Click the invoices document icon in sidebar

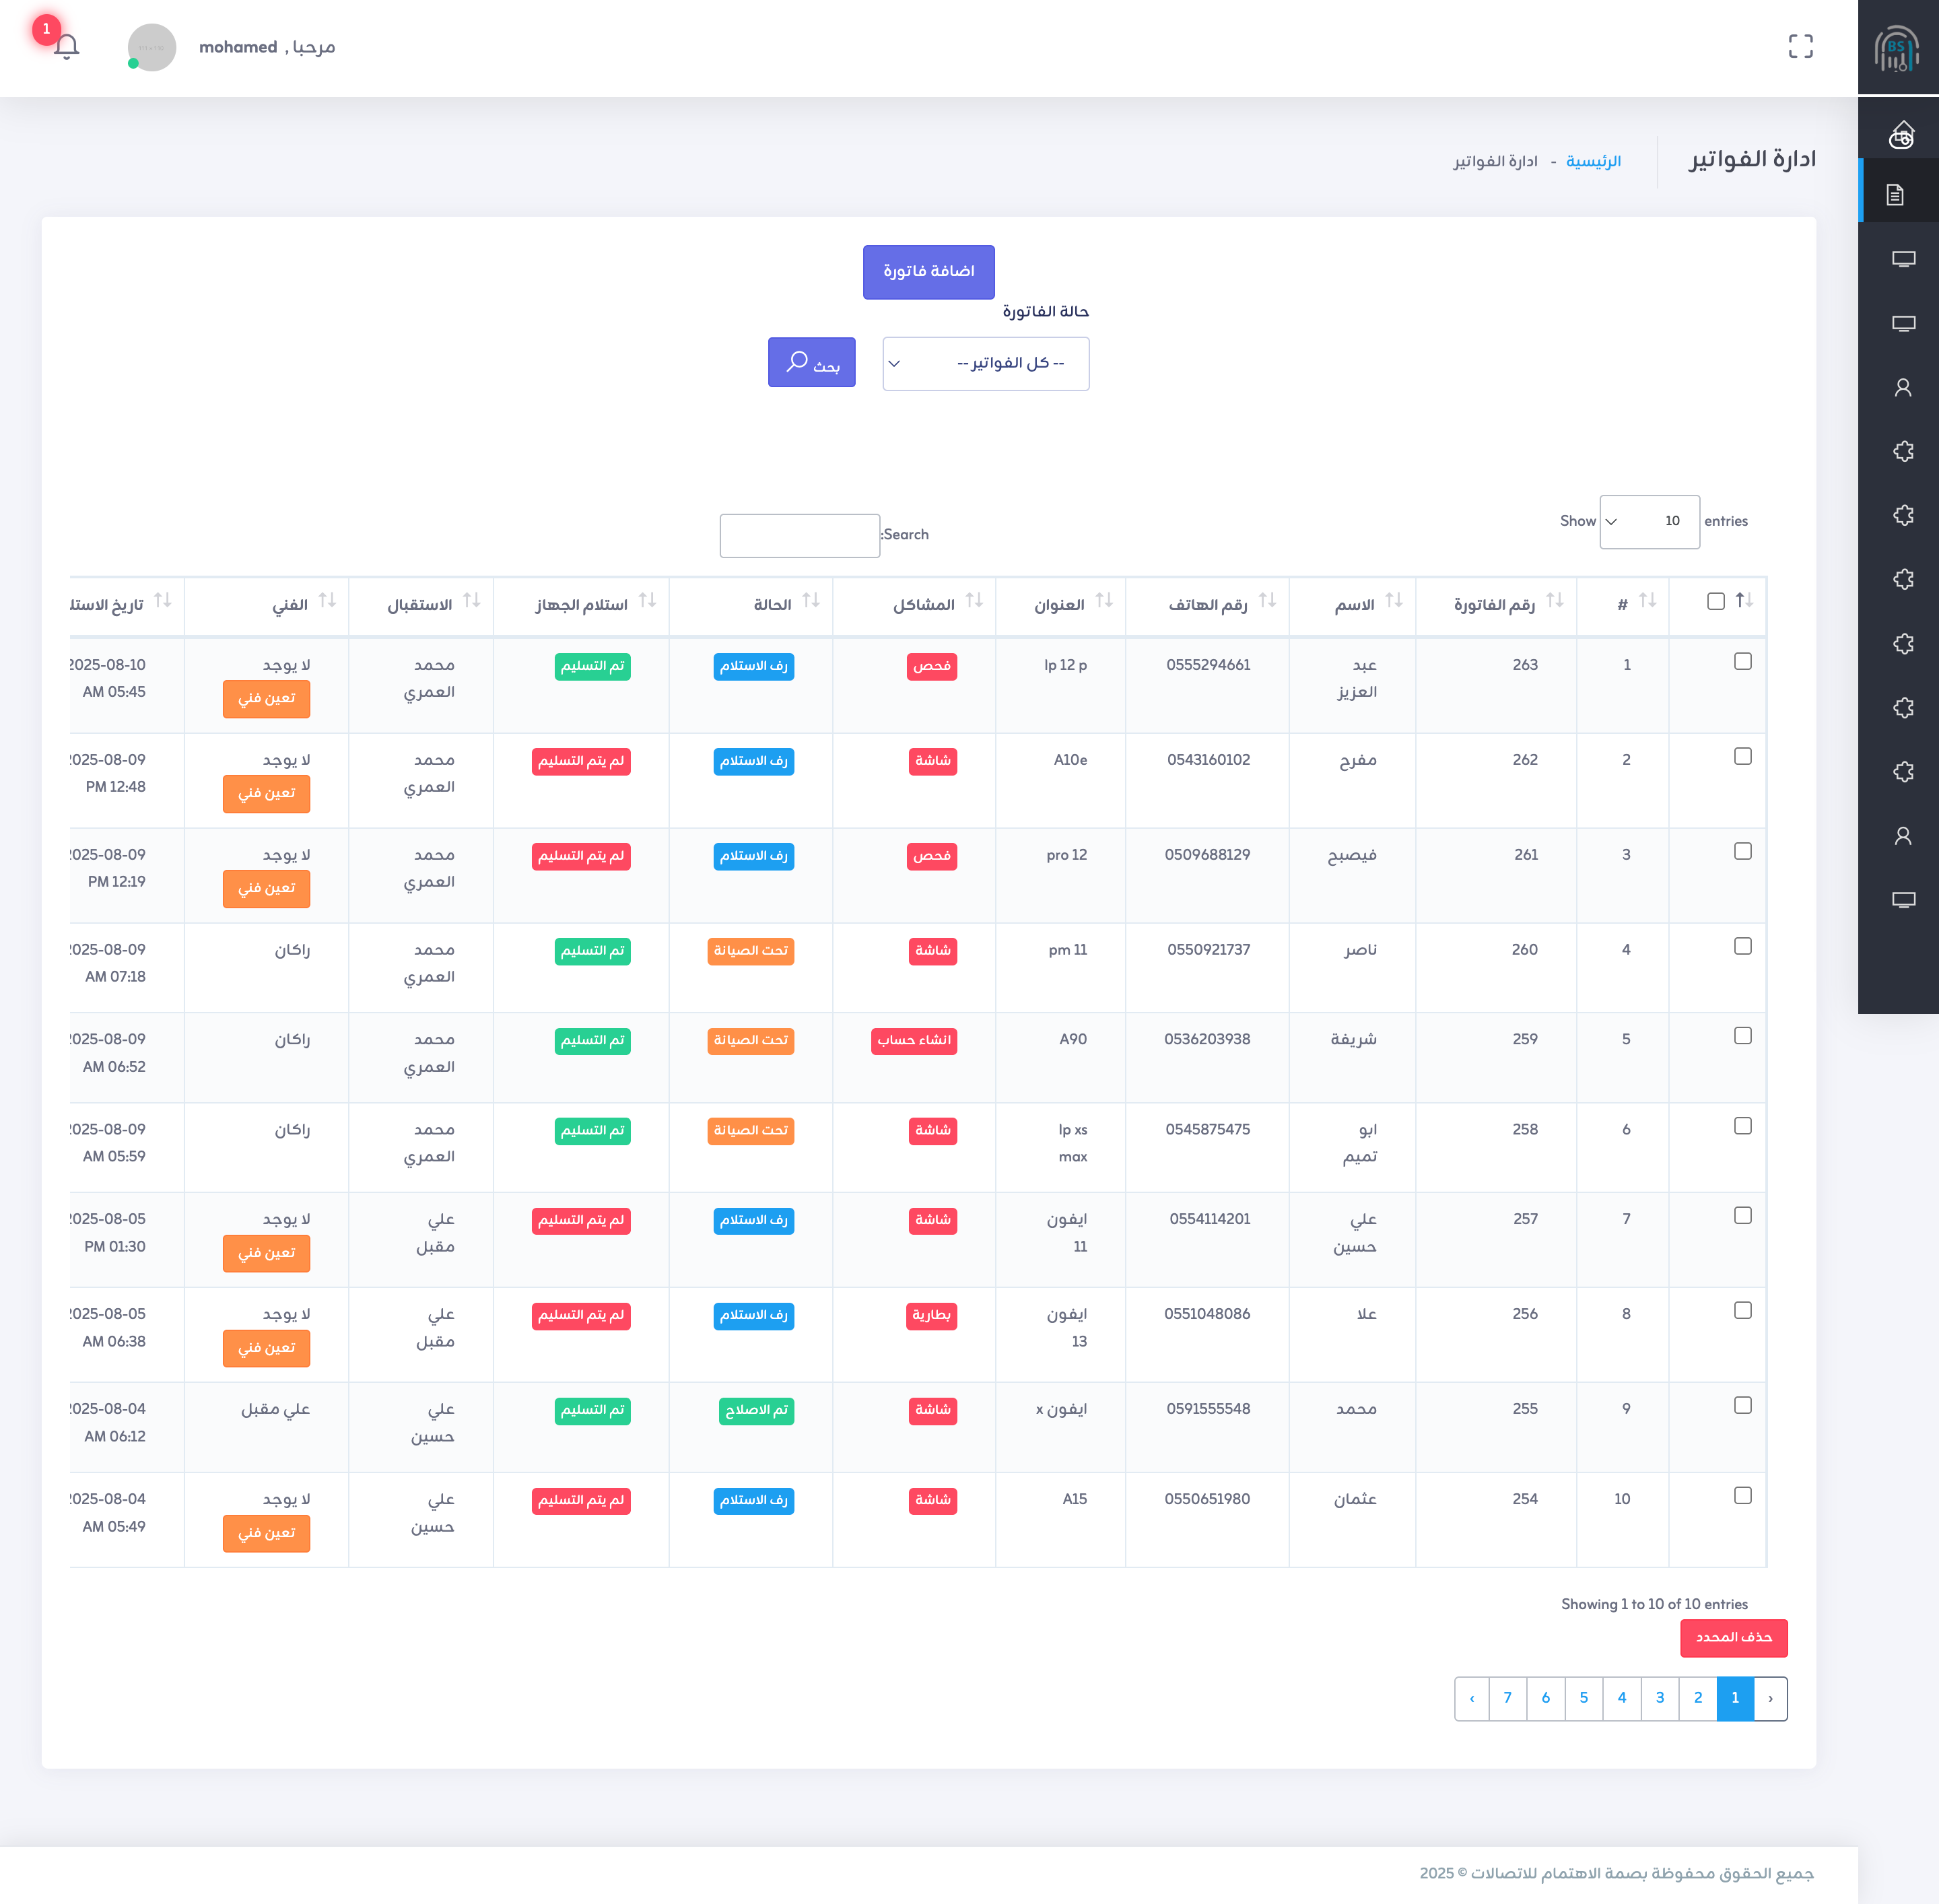pos(1895,194)
